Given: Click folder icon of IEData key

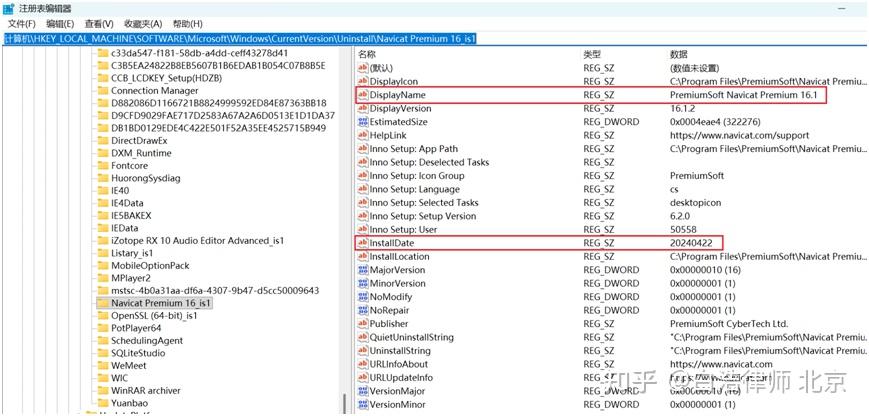Looking at the screenshot, I should pos(103,228).
